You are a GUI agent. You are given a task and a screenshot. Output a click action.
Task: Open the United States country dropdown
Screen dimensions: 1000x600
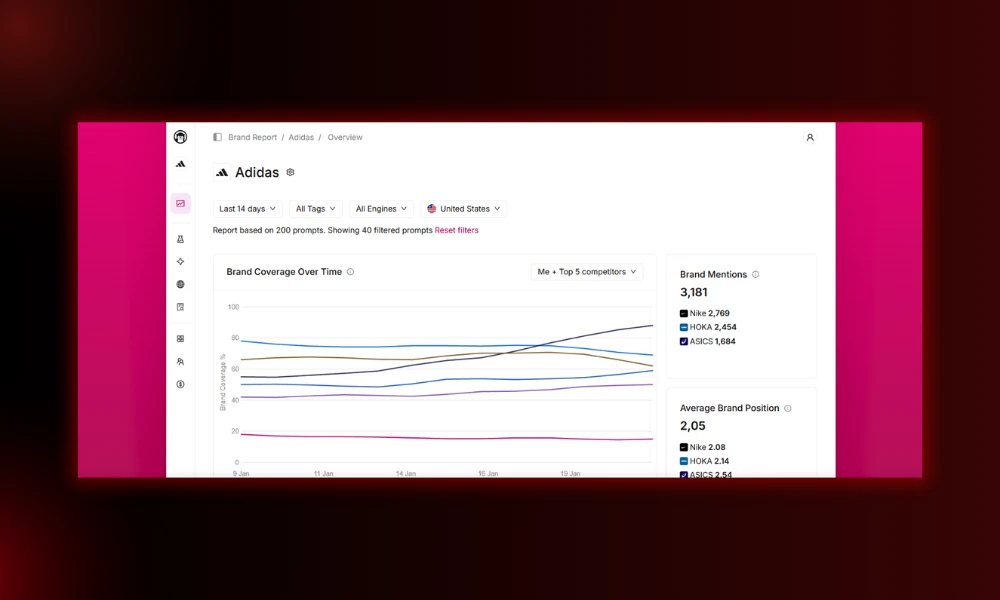tap(464, 209)
